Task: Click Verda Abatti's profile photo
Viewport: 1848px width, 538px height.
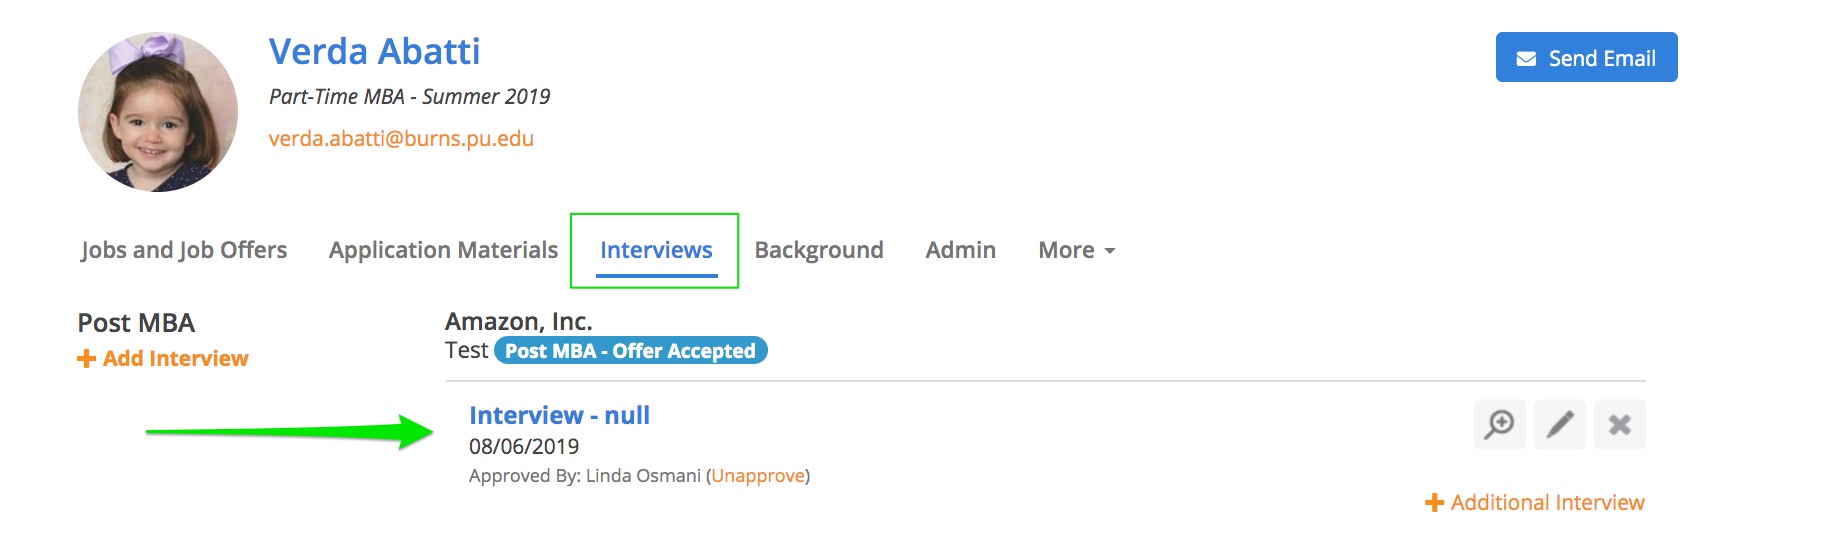Action: click(x=158, y=112)
